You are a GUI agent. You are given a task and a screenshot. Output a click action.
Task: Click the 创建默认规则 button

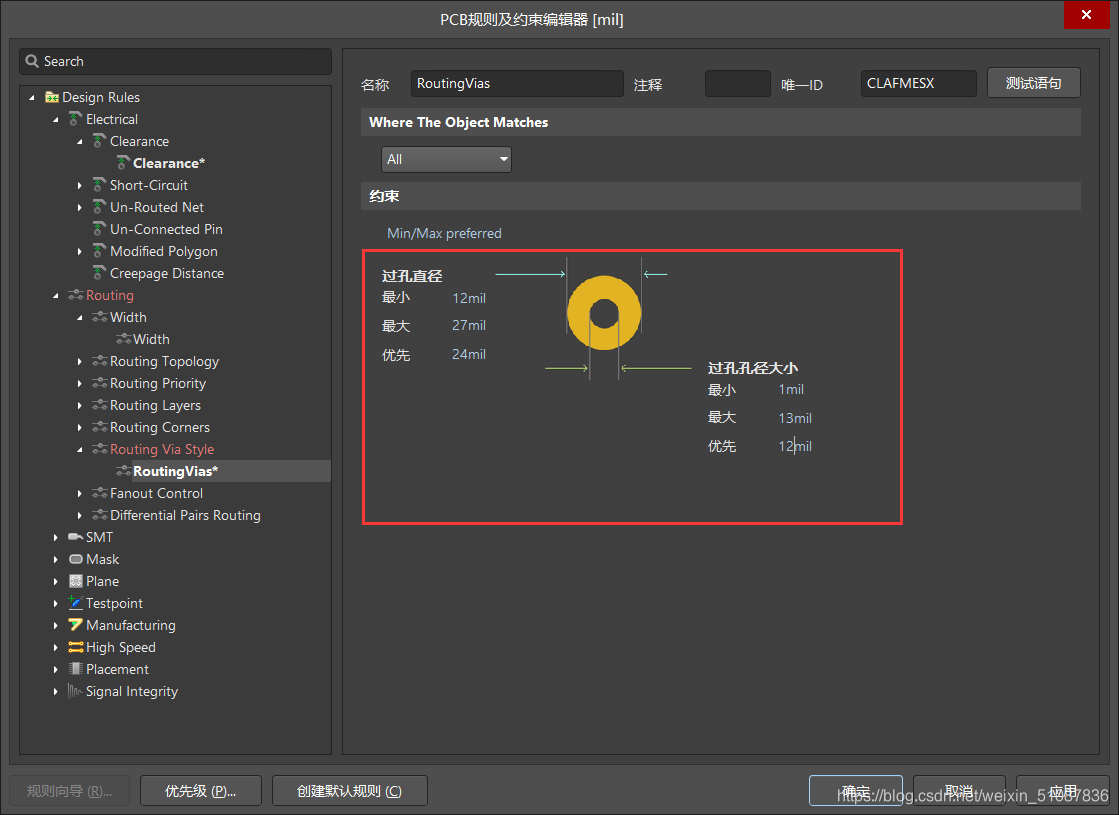click(x=349, y=791)
